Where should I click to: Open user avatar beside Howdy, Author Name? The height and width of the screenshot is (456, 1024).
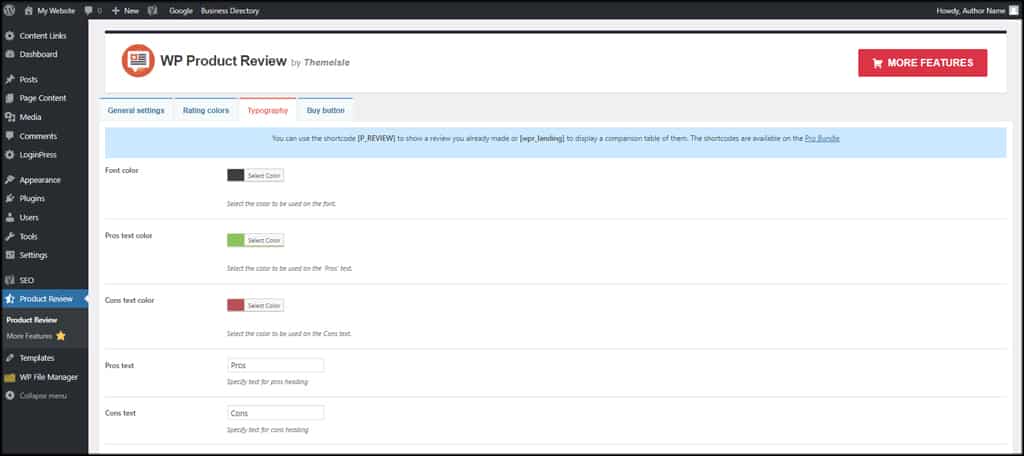tap(1014, 10)
